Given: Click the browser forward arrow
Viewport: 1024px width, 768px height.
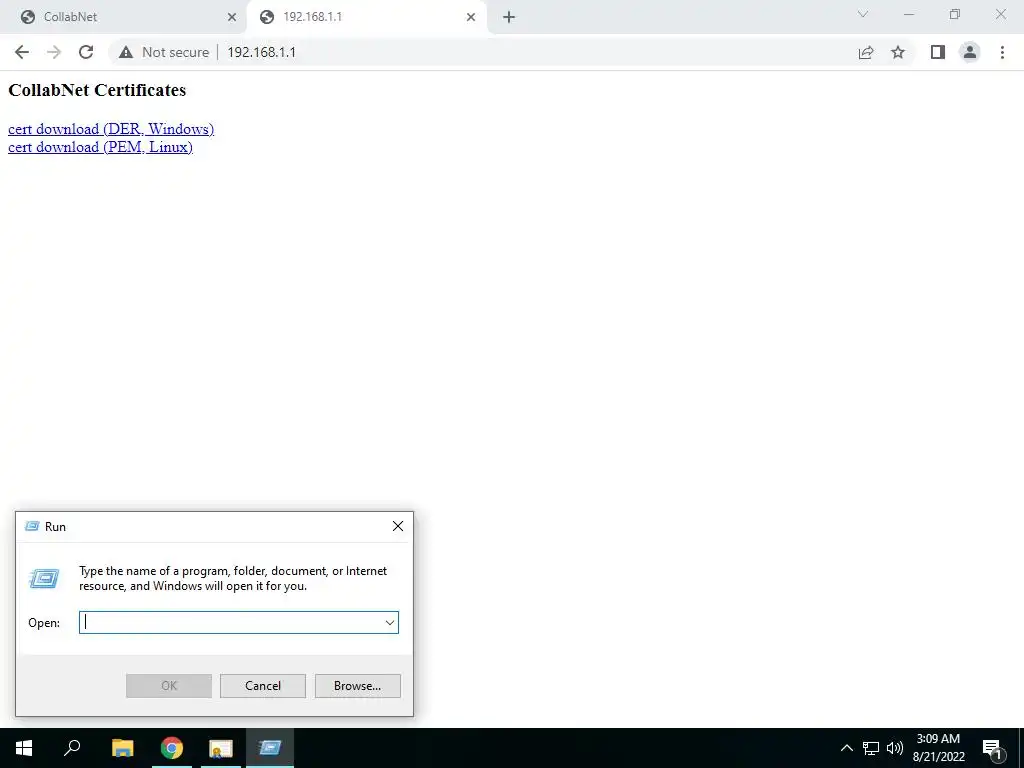Looking at the screenshot, I should pos(54,52).
